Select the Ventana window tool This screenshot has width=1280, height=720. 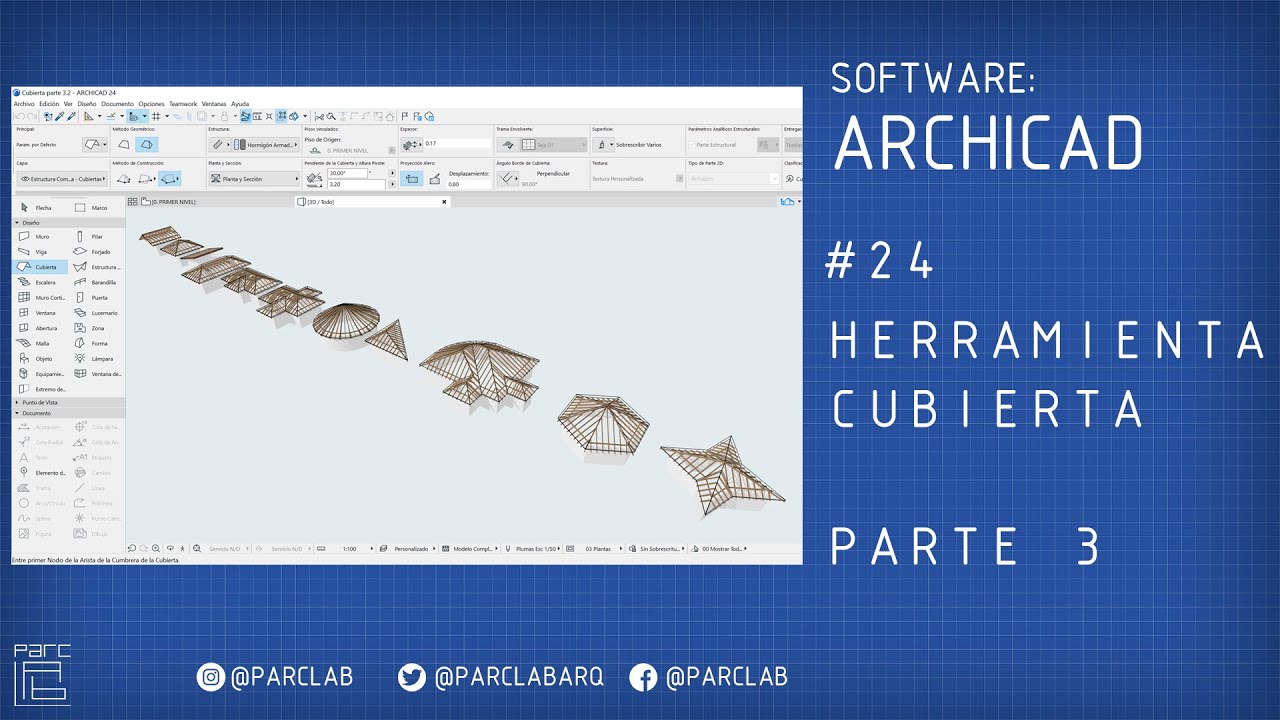[x=40, y=313]
